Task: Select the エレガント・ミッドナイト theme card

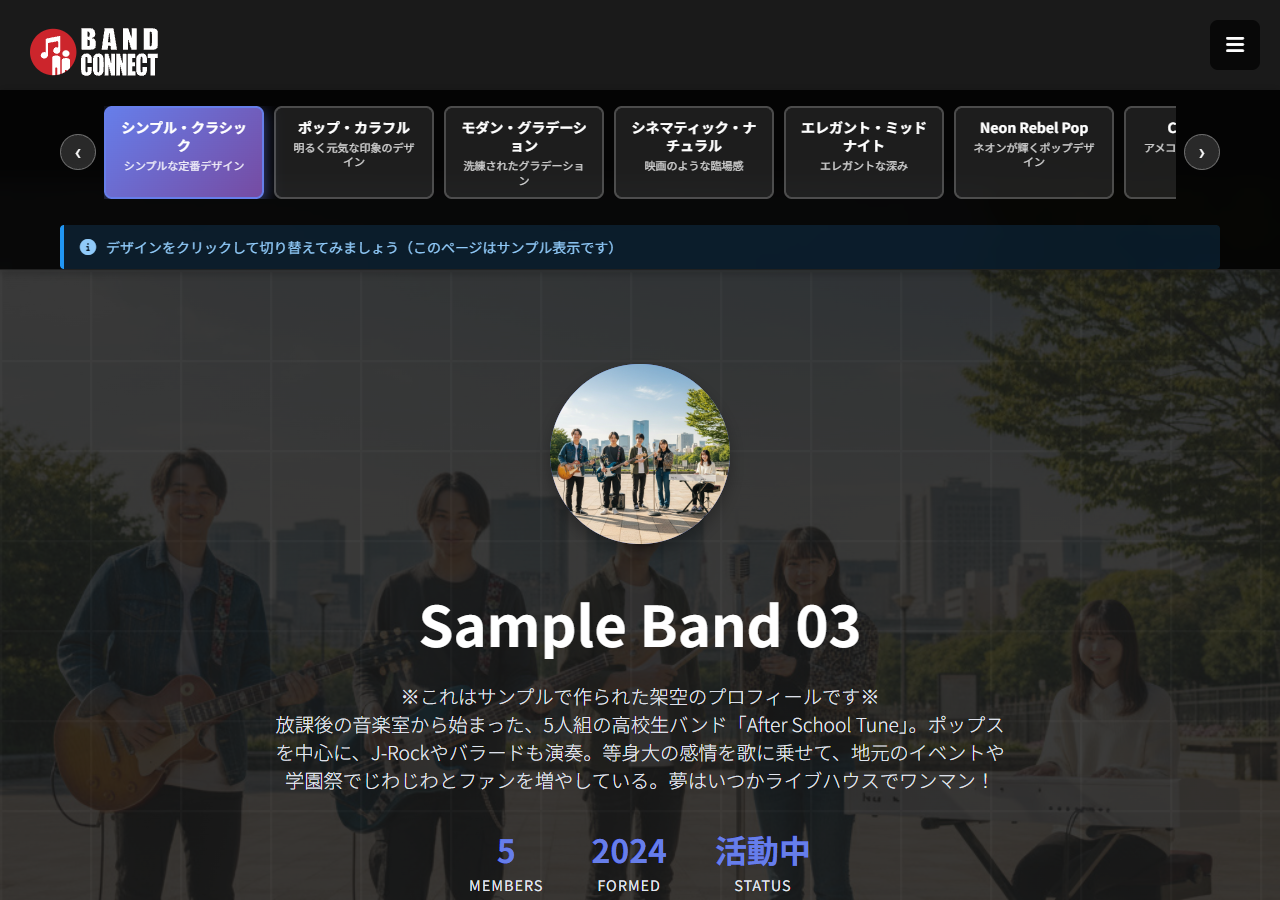Action: 863,152
